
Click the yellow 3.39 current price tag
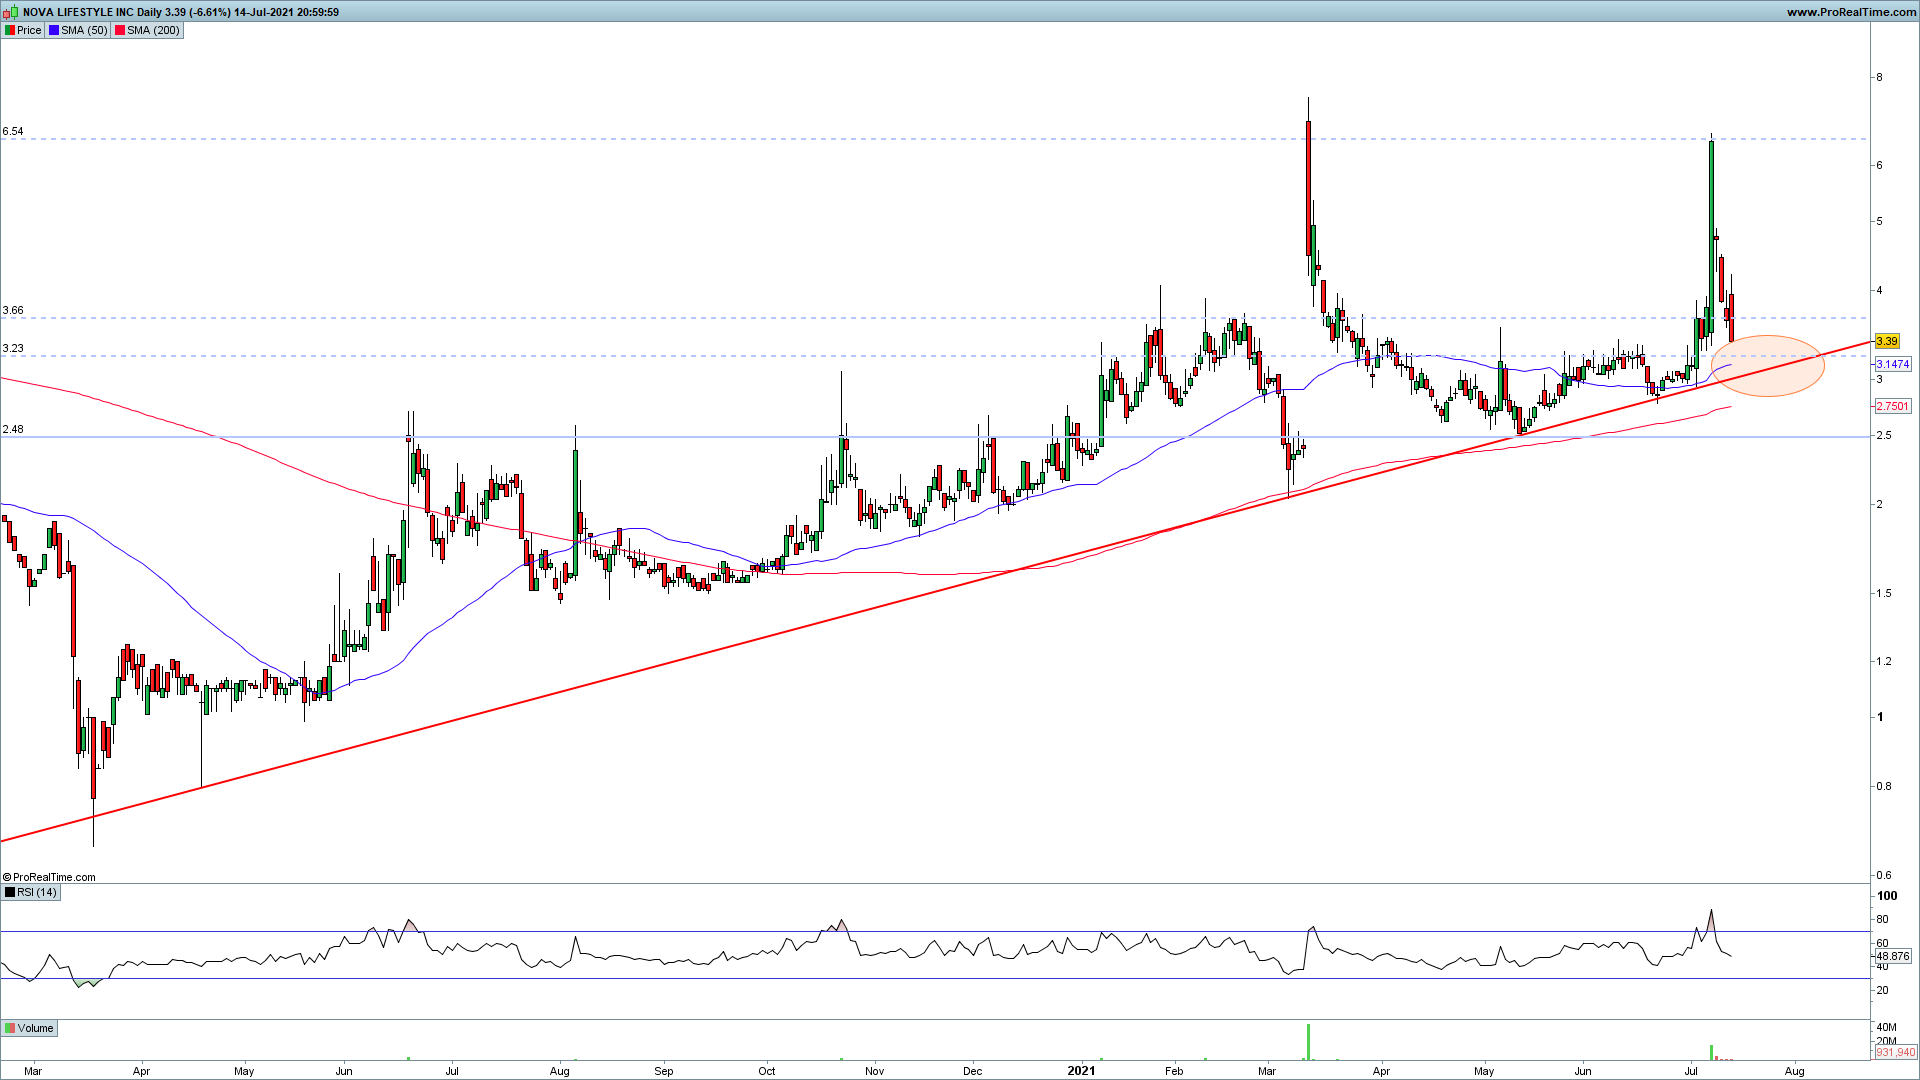coord(1887,341)
